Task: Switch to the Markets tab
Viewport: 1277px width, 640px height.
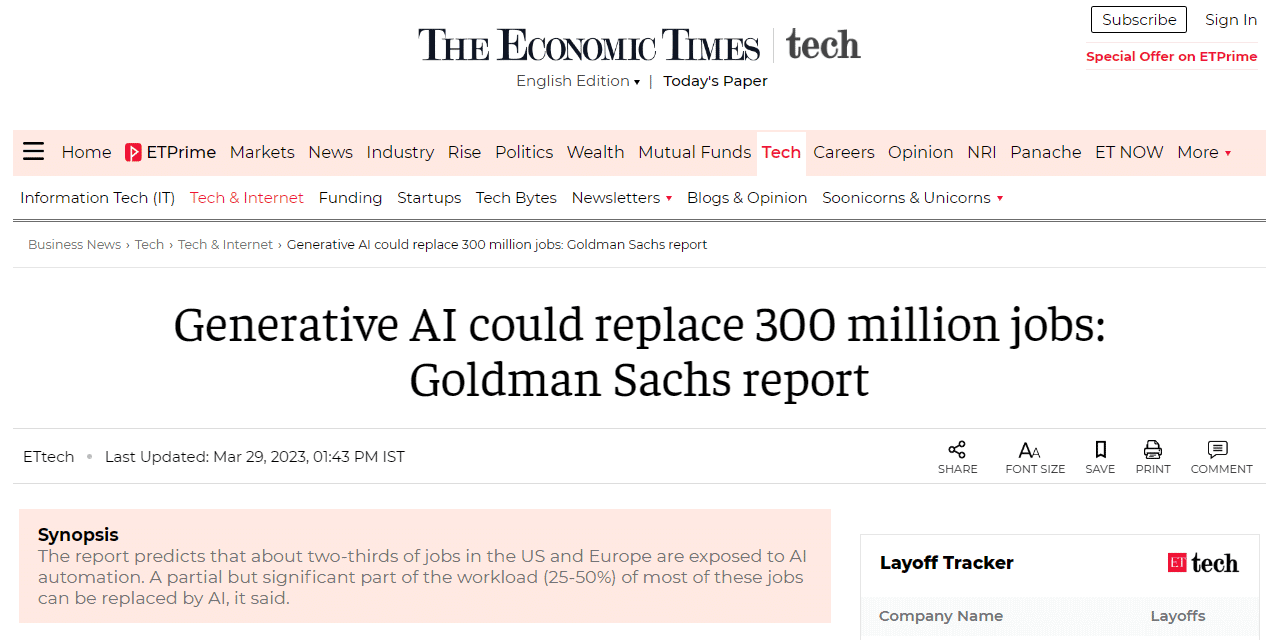Action: [x=262, y=152]
